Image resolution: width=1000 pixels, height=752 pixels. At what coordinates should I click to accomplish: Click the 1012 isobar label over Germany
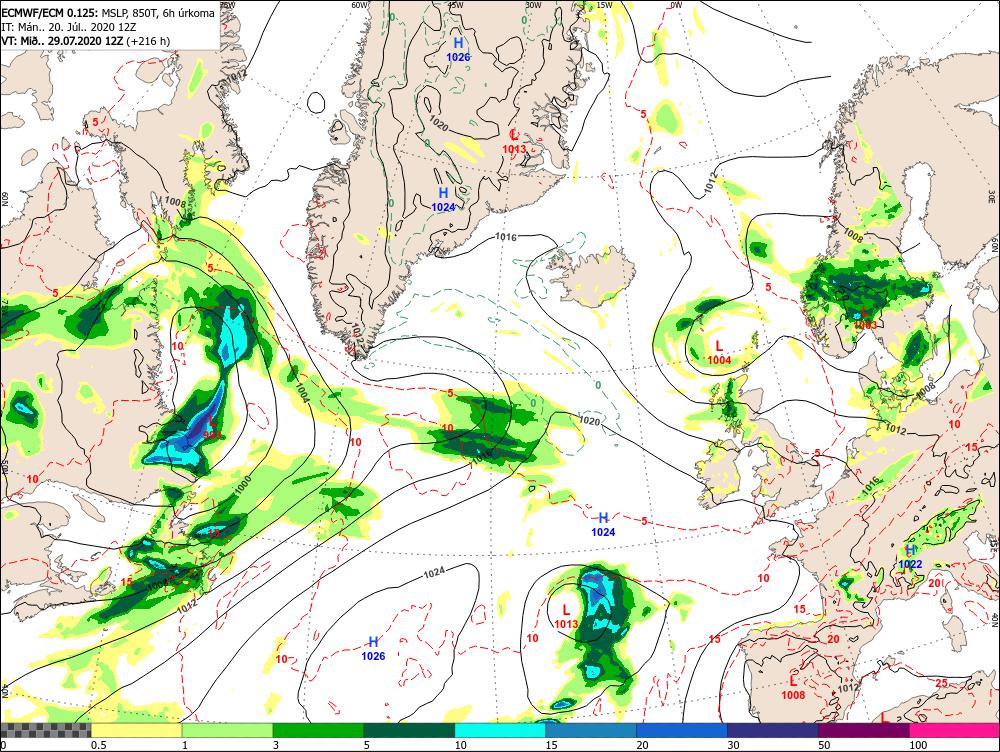point(895,430)
